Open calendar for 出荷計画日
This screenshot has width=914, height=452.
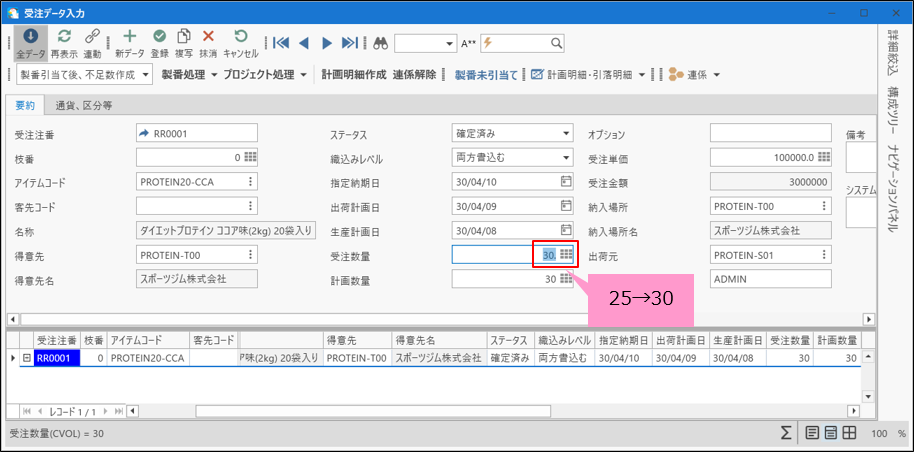565,206
